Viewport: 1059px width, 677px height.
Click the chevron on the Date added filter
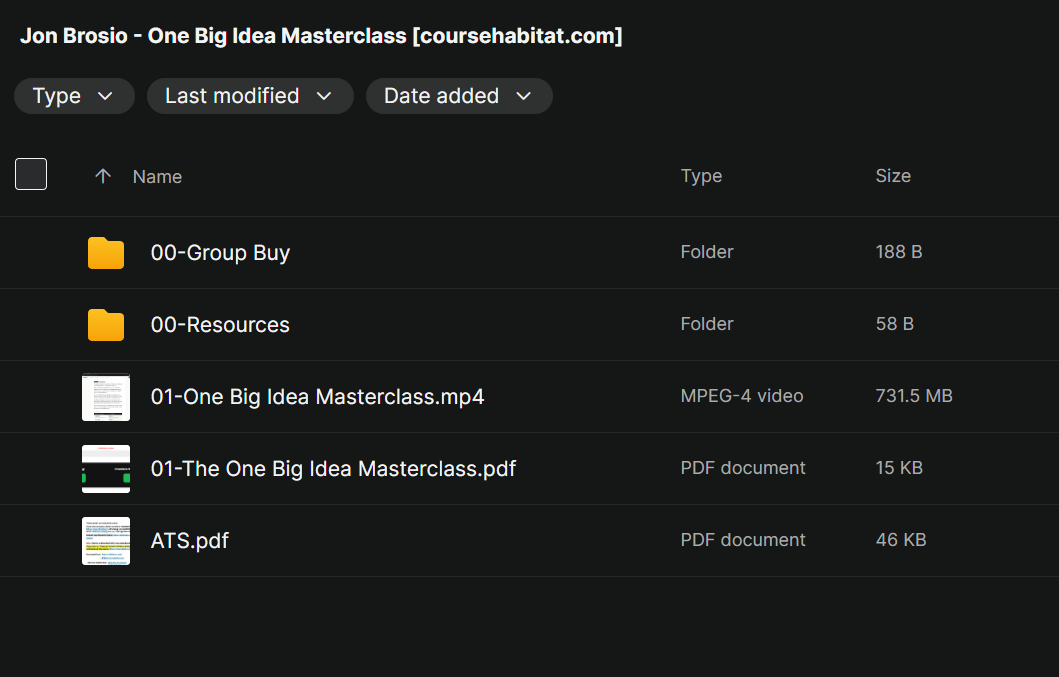[523, 97]
